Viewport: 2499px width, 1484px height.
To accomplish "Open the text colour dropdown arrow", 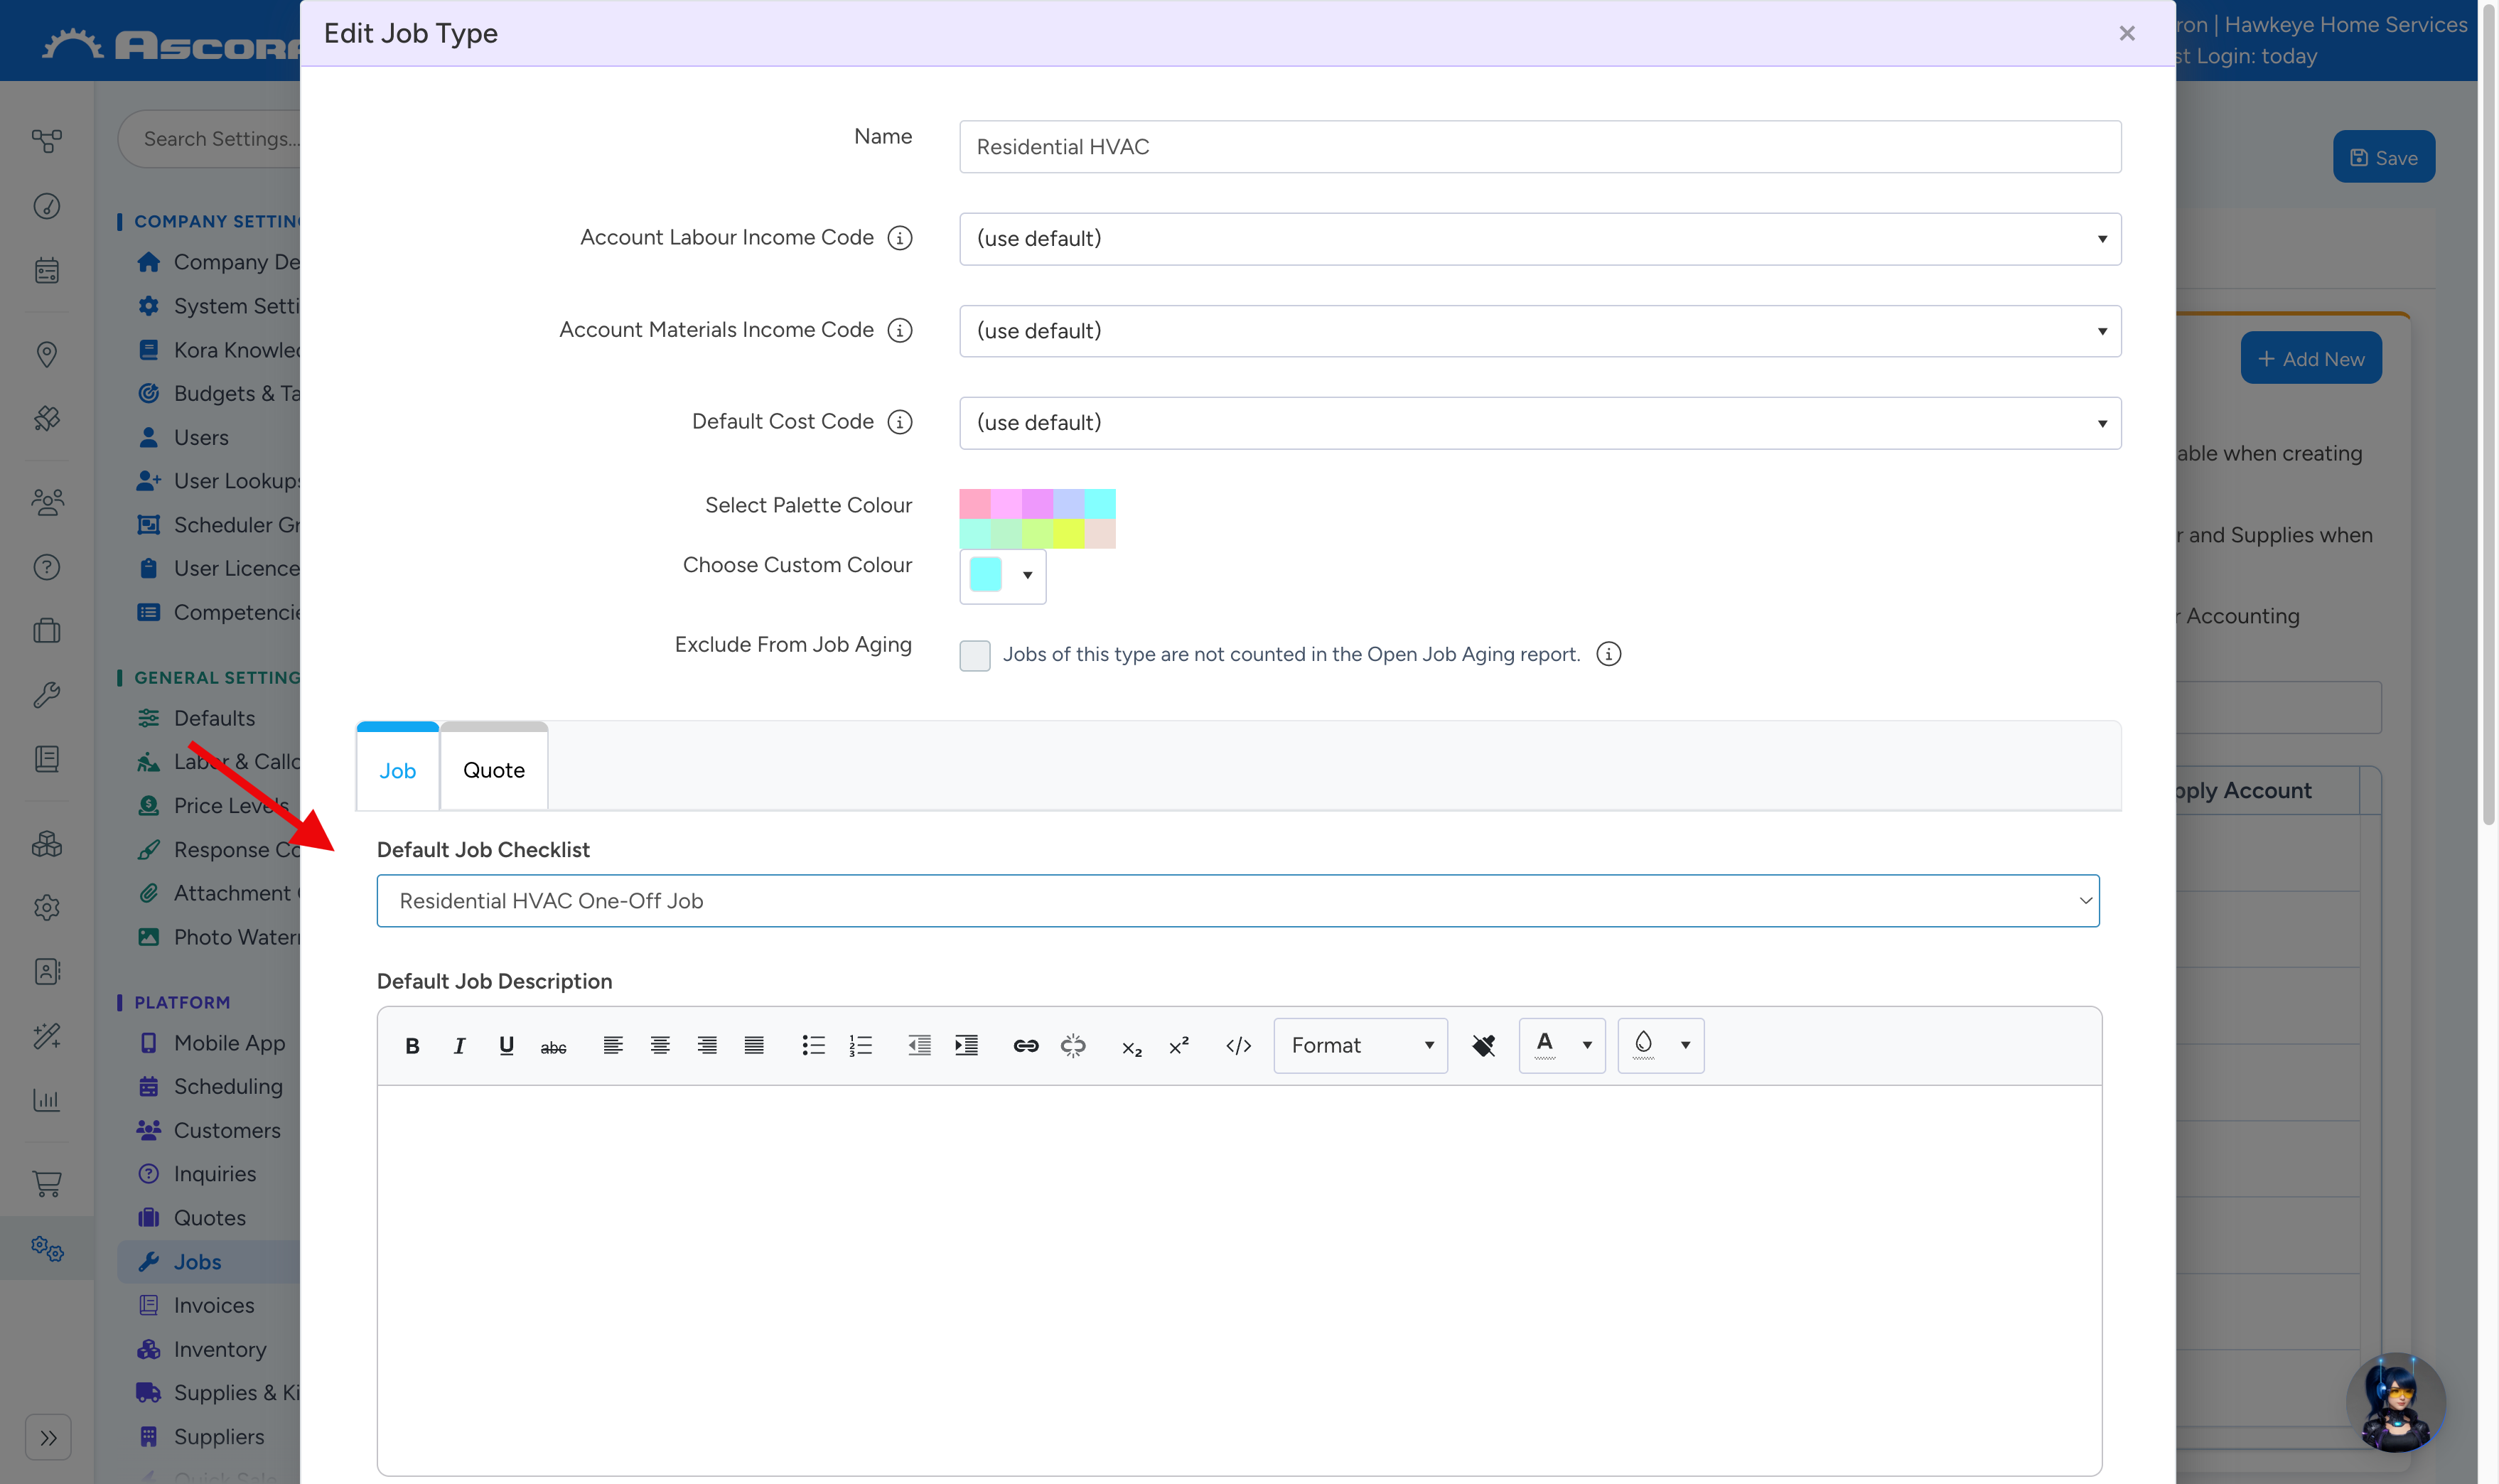I will (x=1587, y=1045).
